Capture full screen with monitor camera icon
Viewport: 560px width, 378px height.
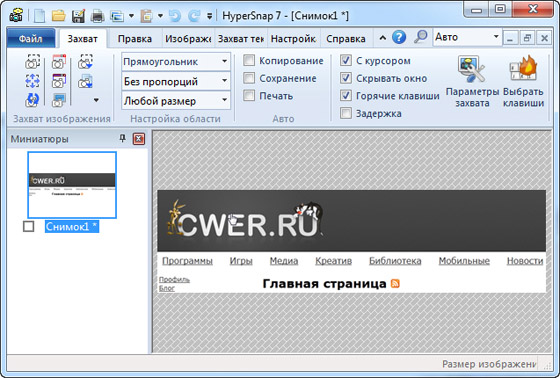click(59, 100)
